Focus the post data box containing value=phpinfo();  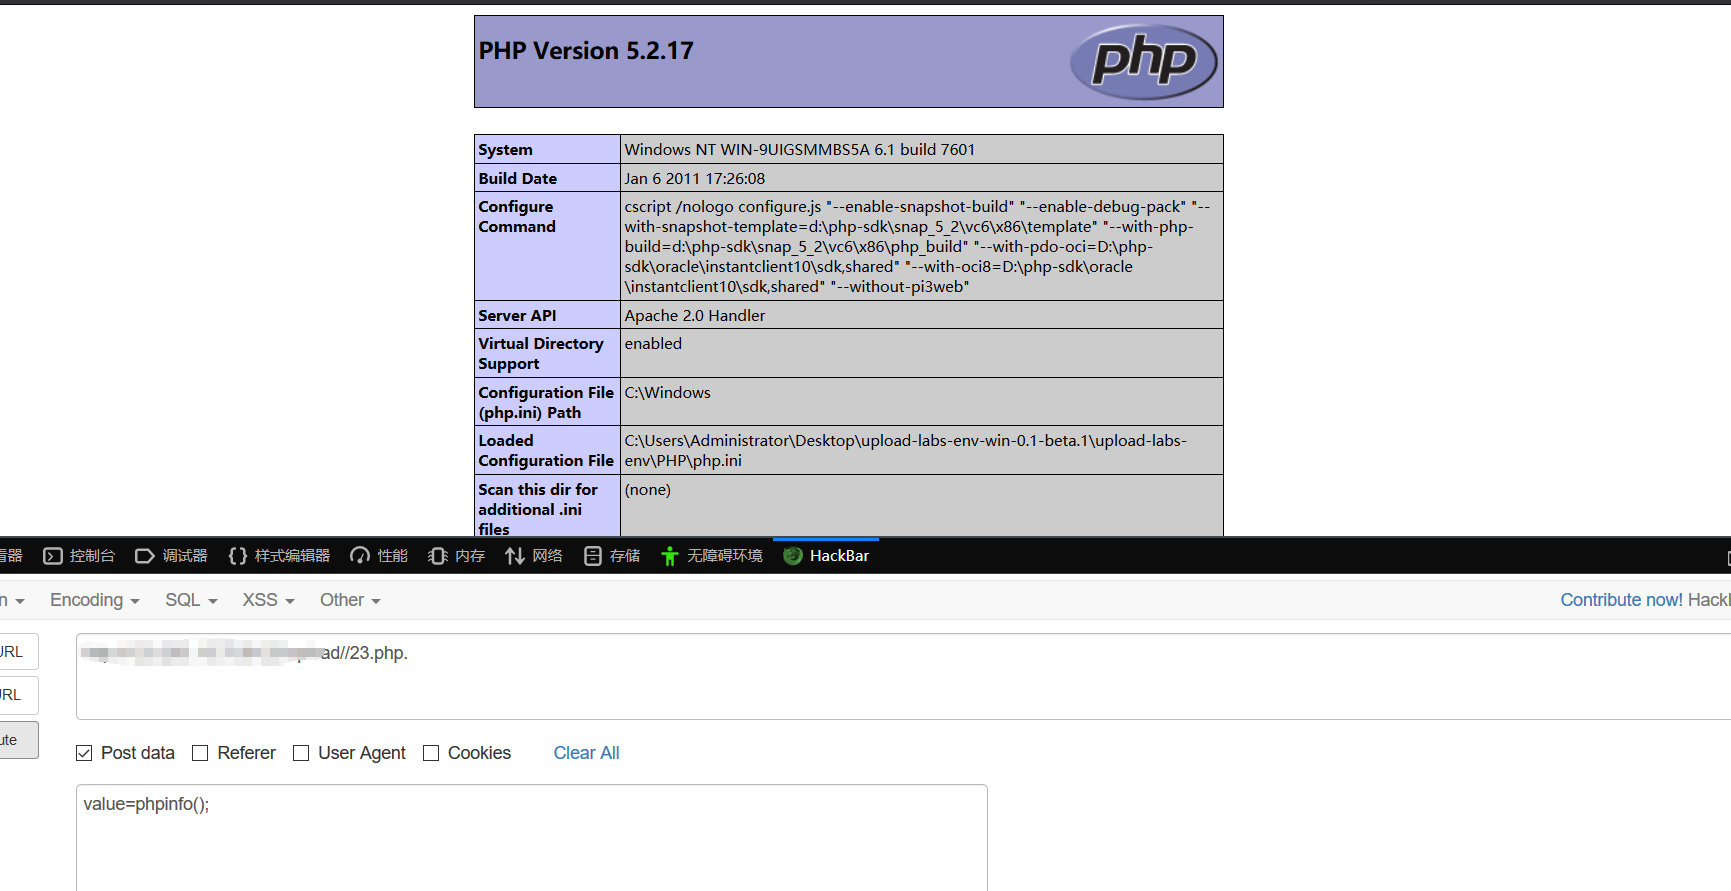pos(532,838)
